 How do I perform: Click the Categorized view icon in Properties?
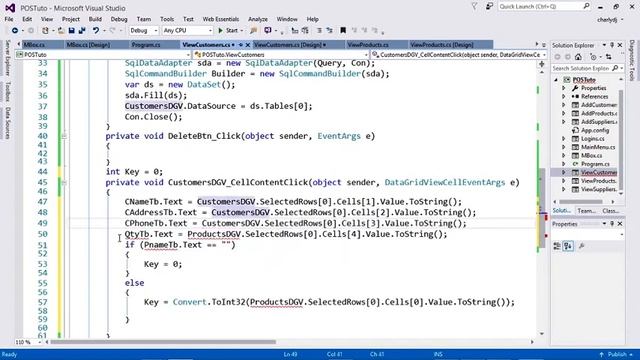click(x=557, y=246)
